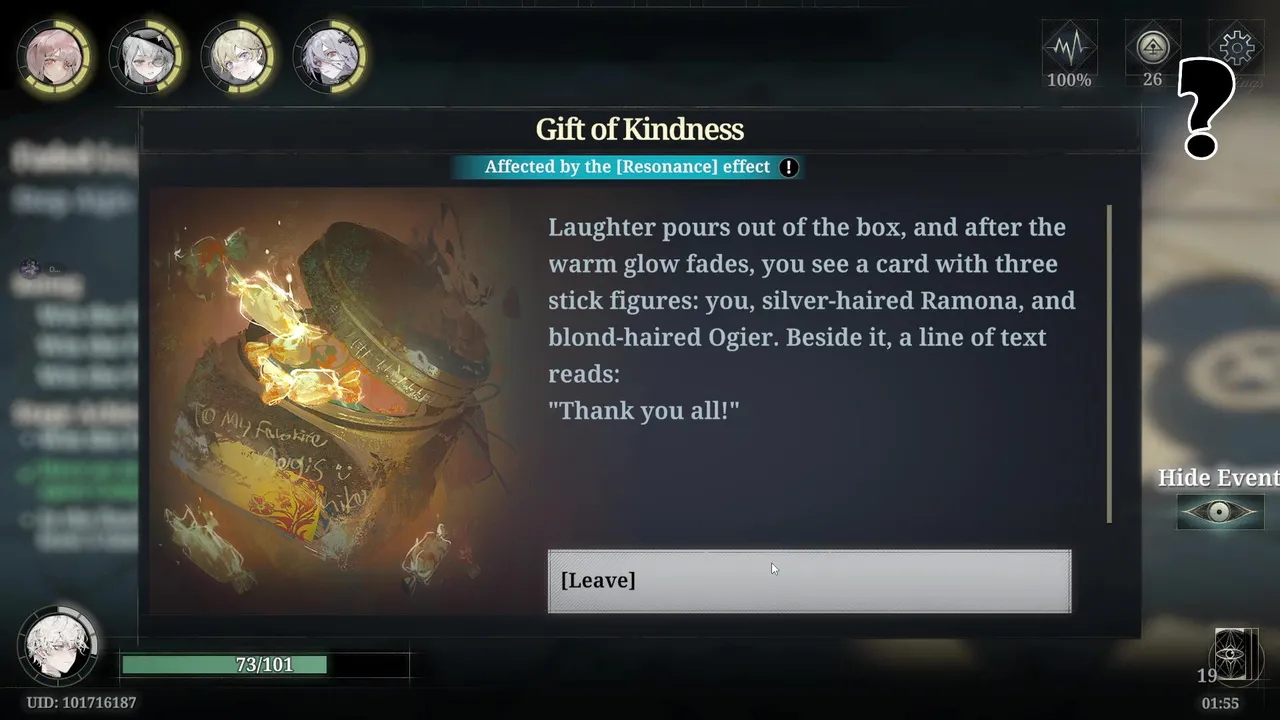Click the 73/101 health bar
Viewport: 1280px width, 720px height.
[x=265, y=664]
